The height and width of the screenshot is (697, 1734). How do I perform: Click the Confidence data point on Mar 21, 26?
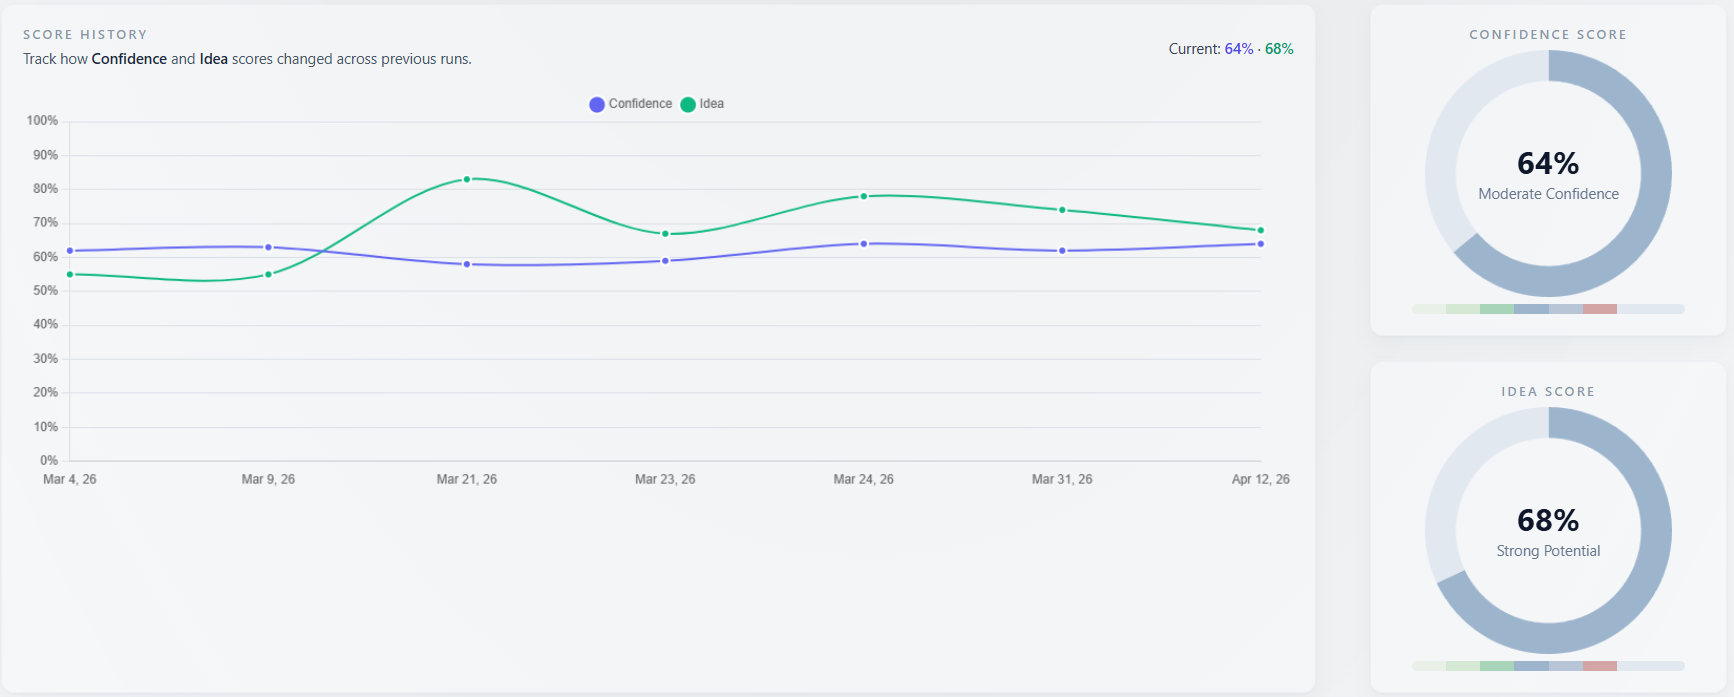tap(467, 264)
